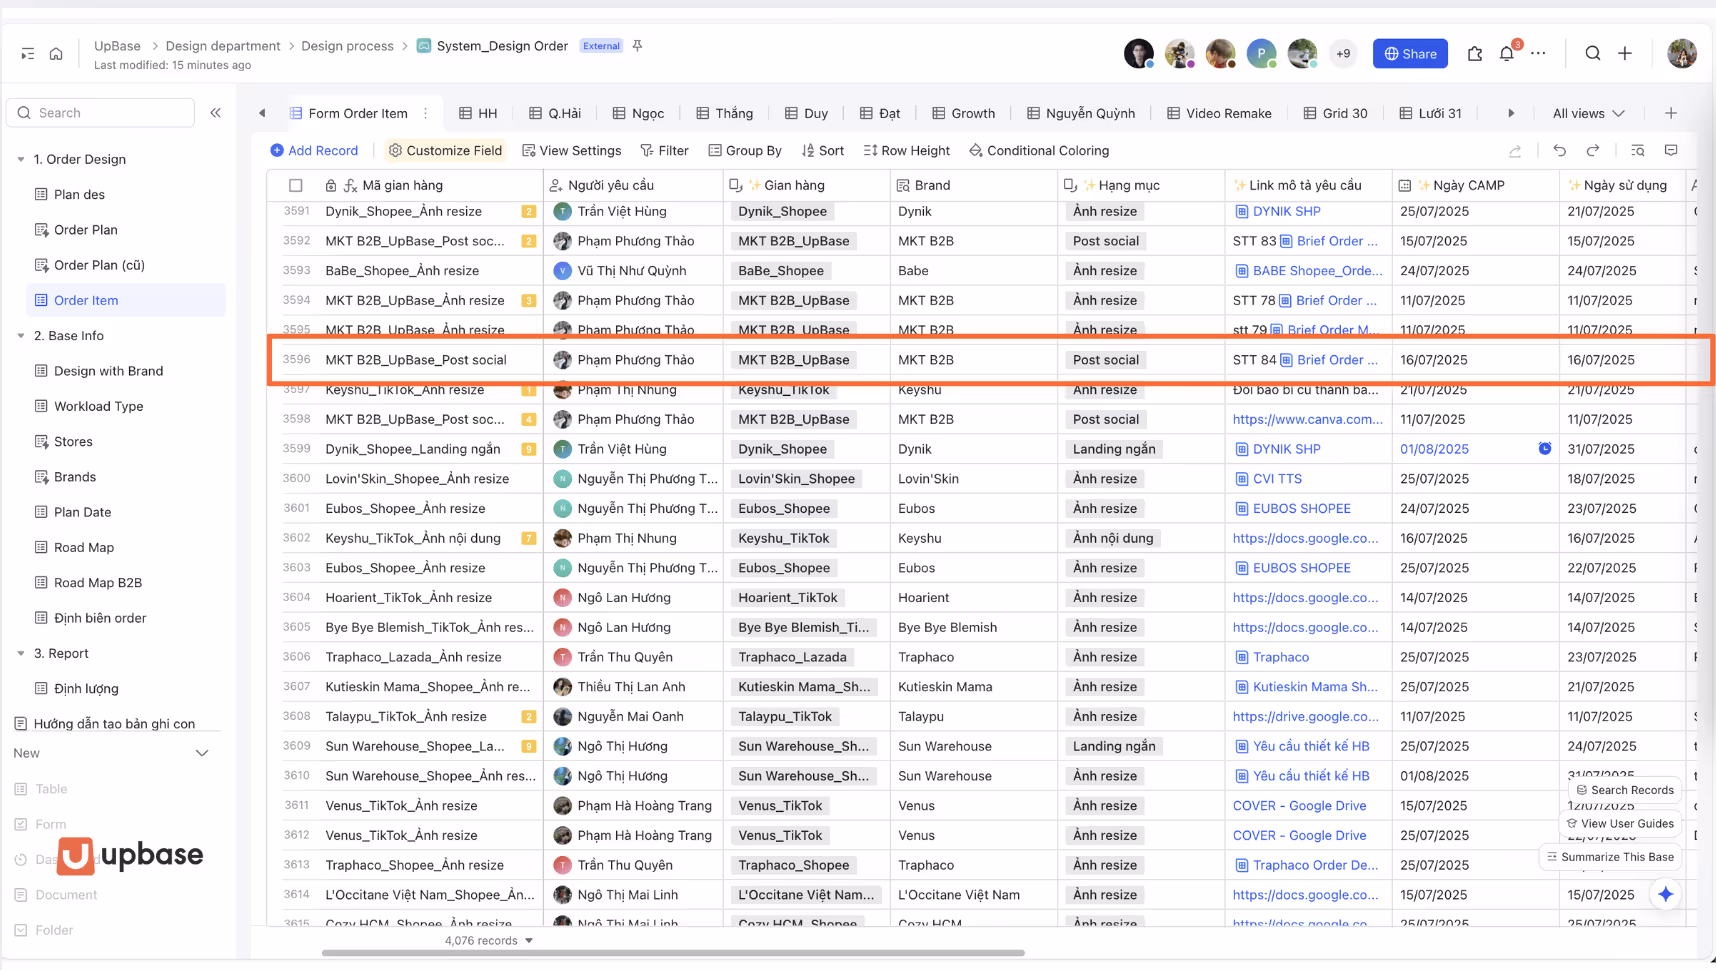Click the Ngày CAMP column header
Image resolution: width=1716 pixels, height=970 pixels.
tap(1476, 185)
